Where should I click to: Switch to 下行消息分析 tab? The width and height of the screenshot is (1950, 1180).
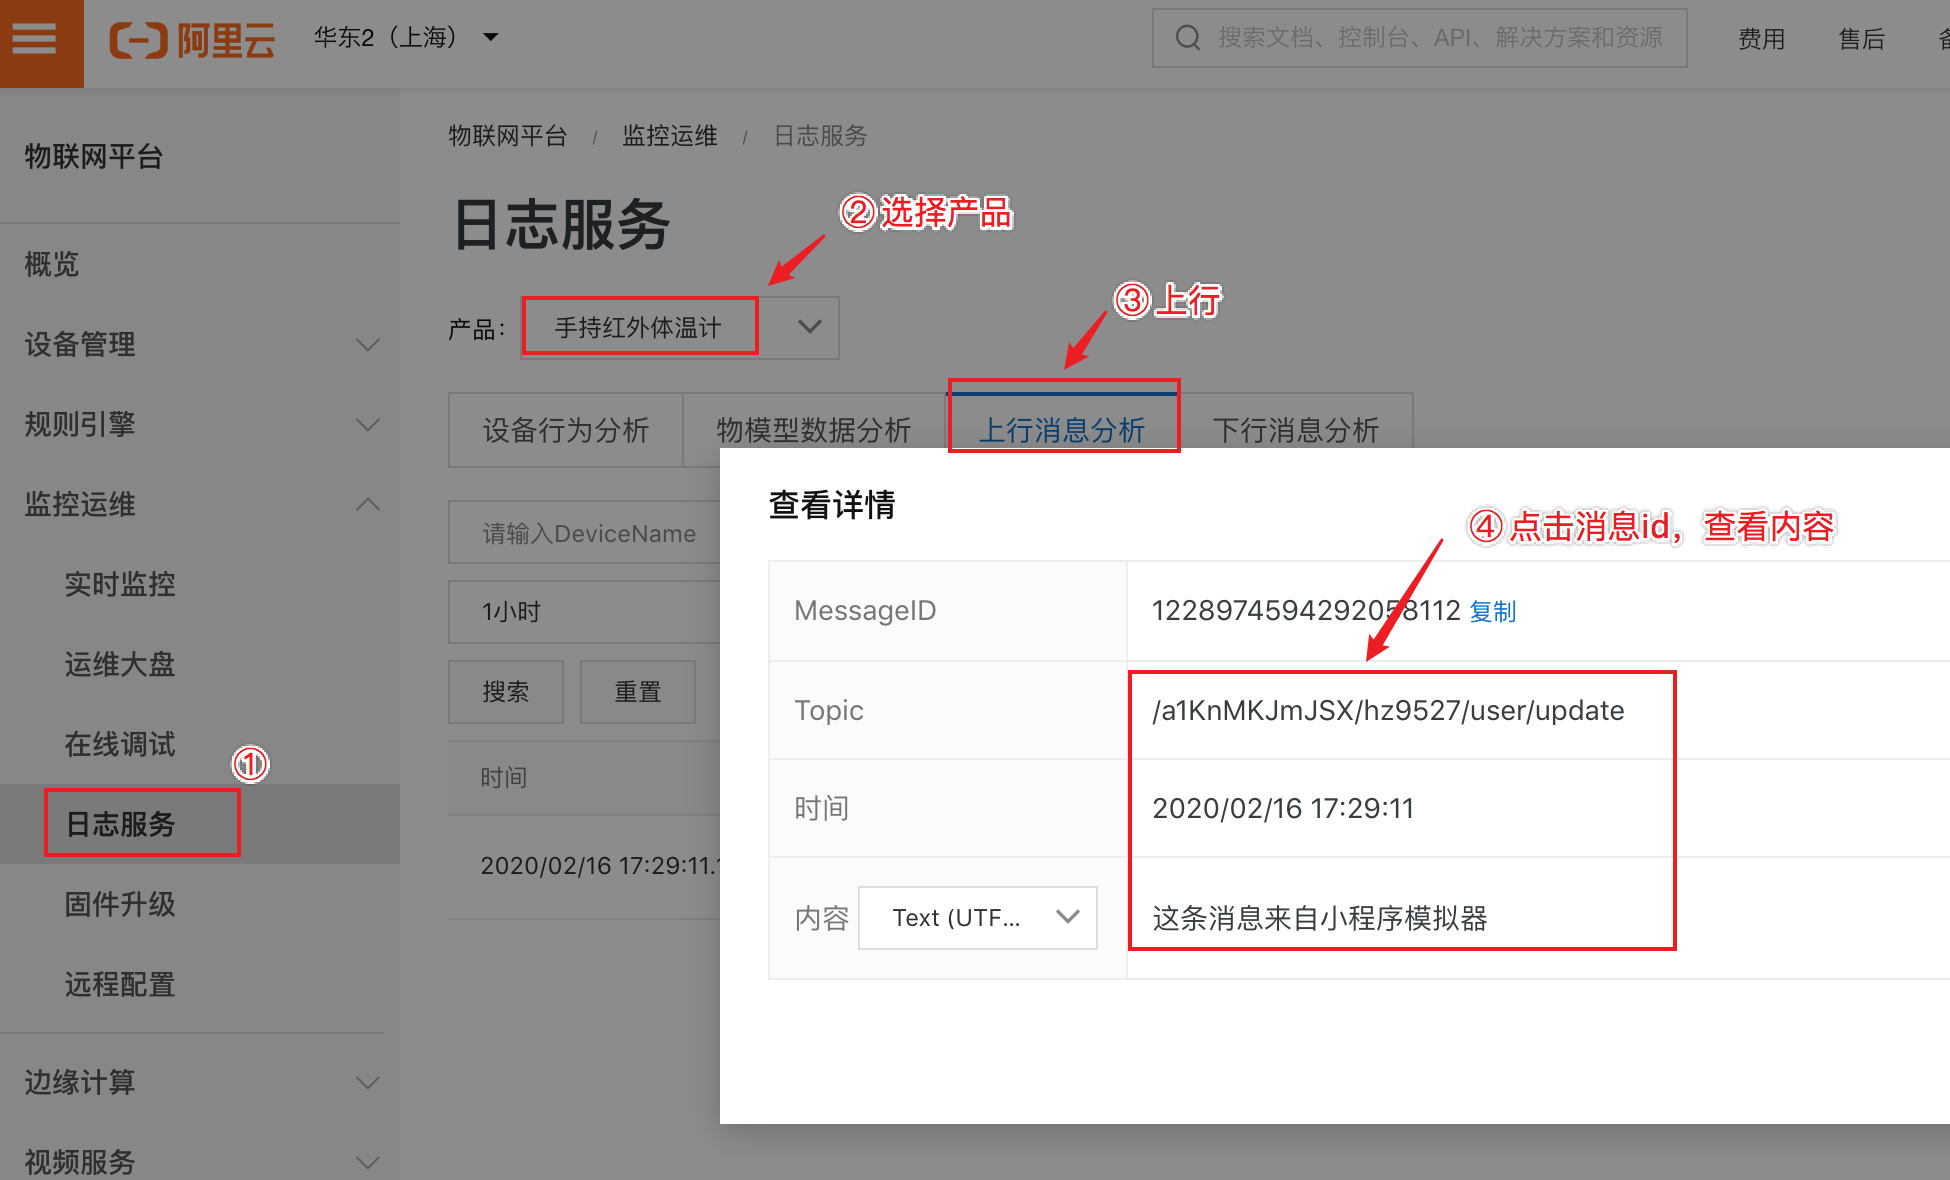(1295, 430)
